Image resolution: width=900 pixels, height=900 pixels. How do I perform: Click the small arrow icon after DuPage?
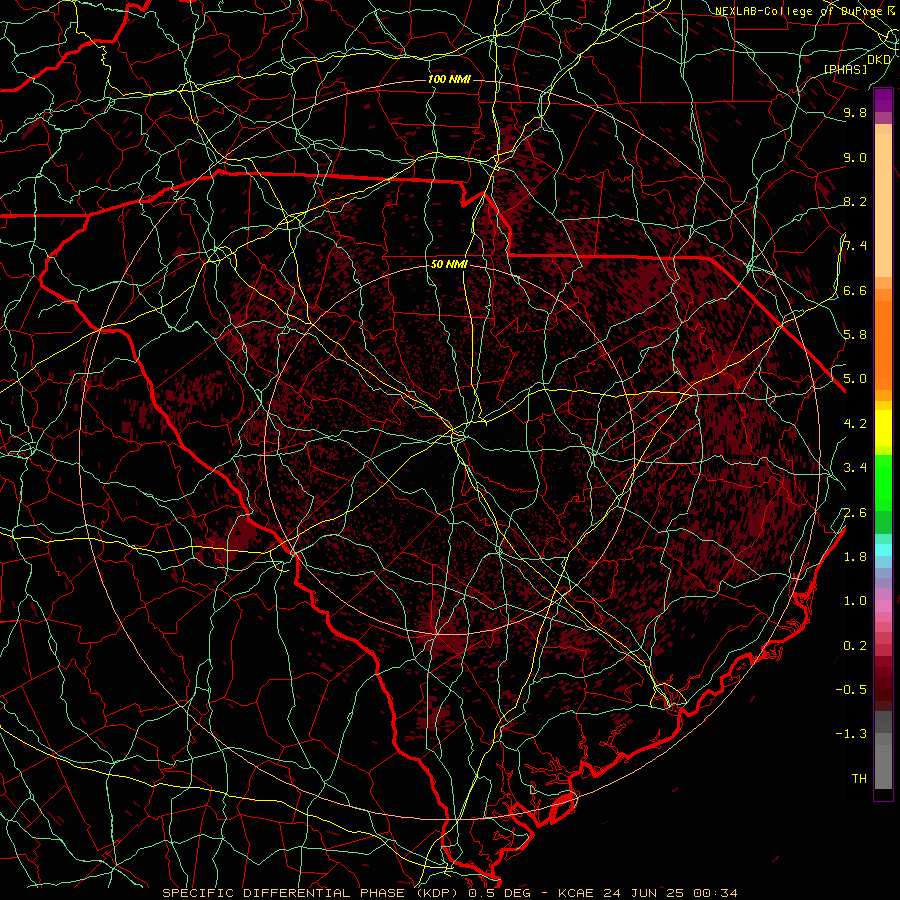(x=890, y=10)
